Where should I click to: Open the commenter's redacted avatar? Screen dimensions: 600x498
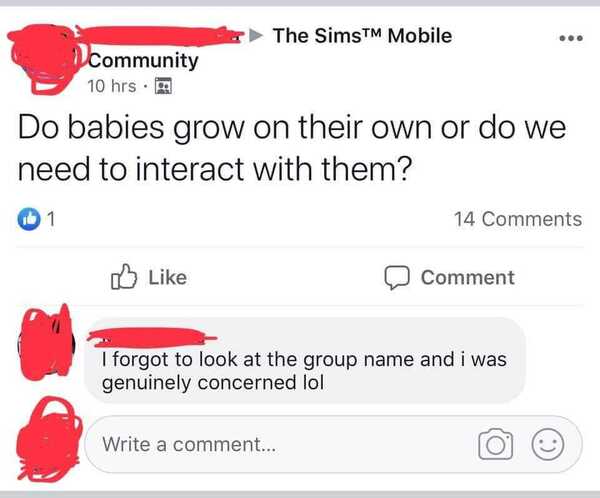46,341
